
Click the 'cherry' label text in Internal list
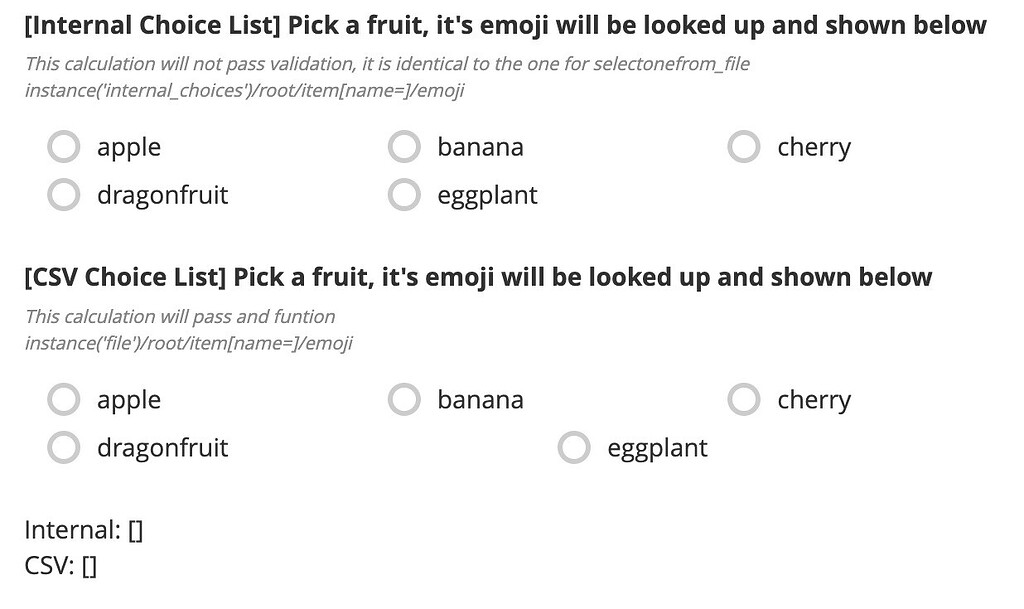[813, 147]
